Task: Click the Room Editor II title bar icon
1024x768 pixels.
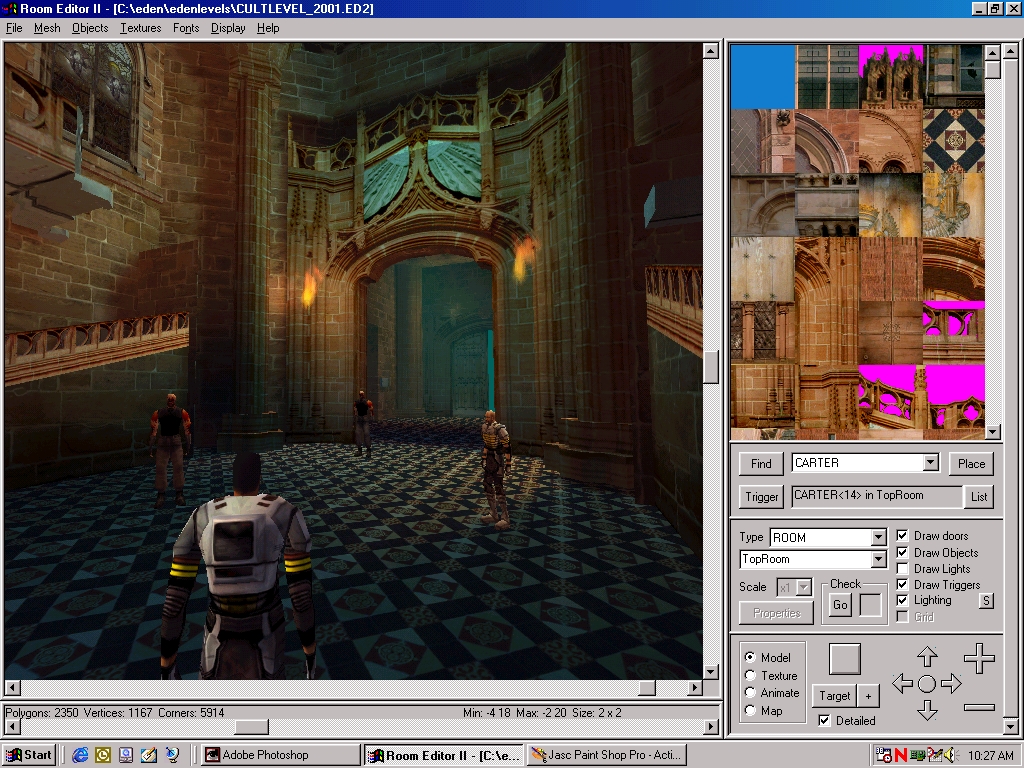Action: [x=11, y=8]
